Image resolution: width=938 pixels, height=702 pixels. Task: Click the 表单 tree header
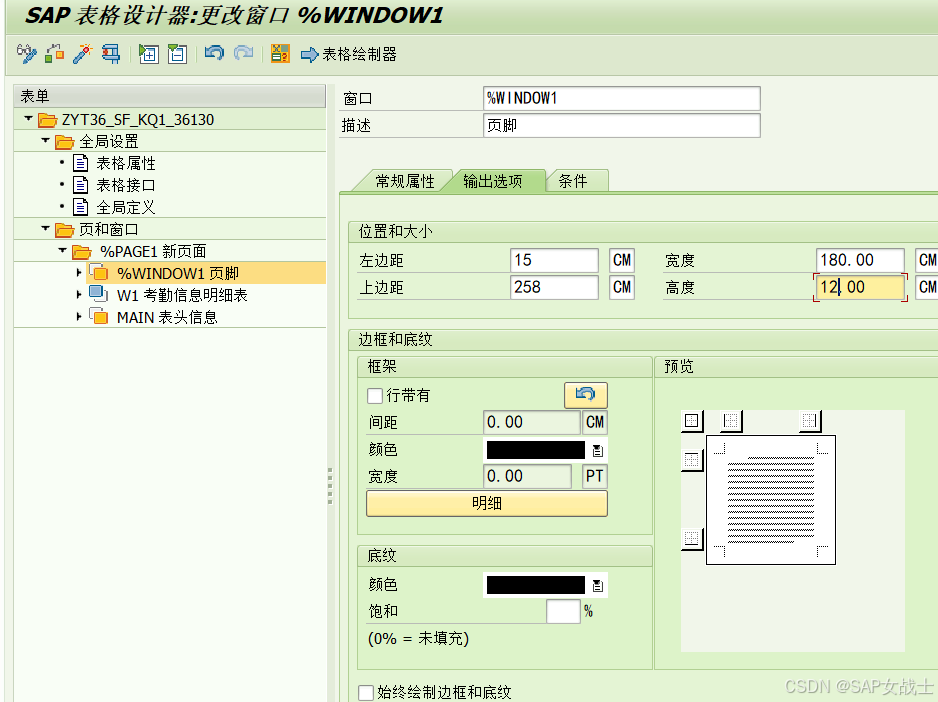click(170, 96)
